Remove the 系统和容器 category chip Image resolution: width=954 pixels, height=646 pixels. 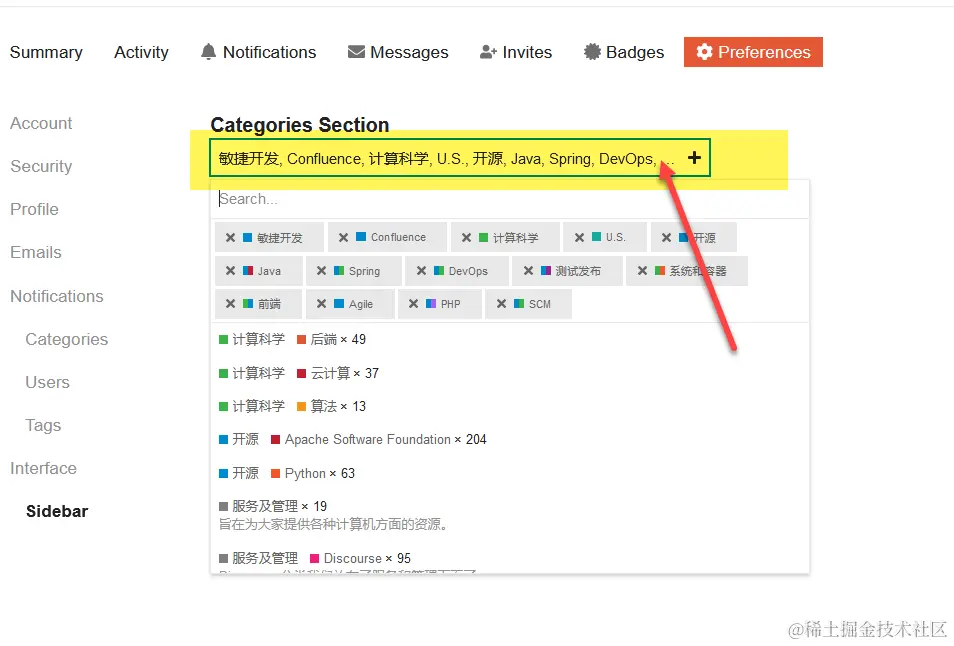[x=642, y=271]
